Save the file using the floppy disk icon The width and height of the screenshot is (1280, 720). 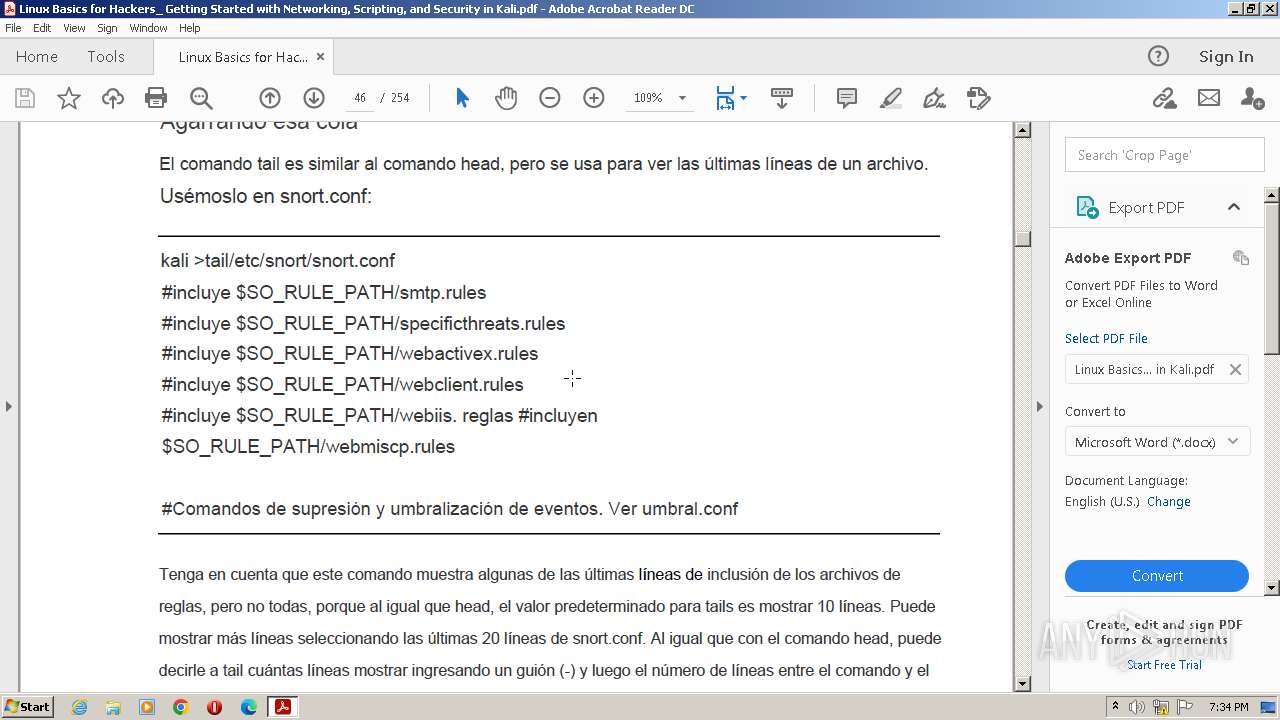click(x=25, y=98)
